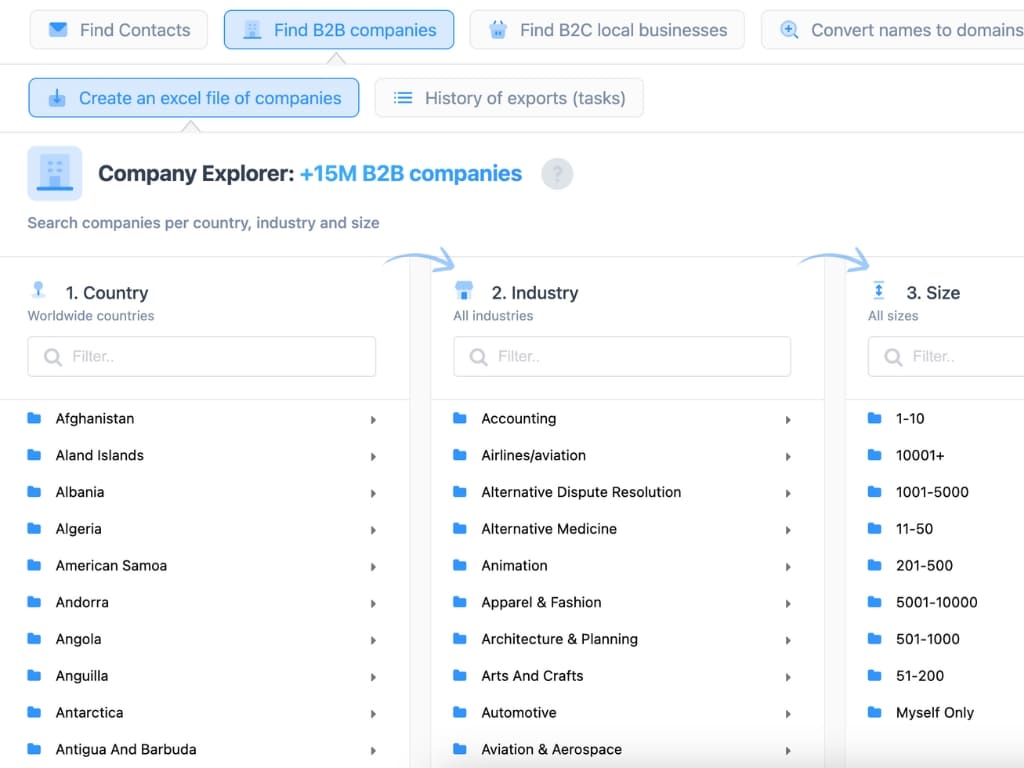Click the map pin icon beside Country heading
Viewport: 1024px width, 768px height.
coord(39,289)
